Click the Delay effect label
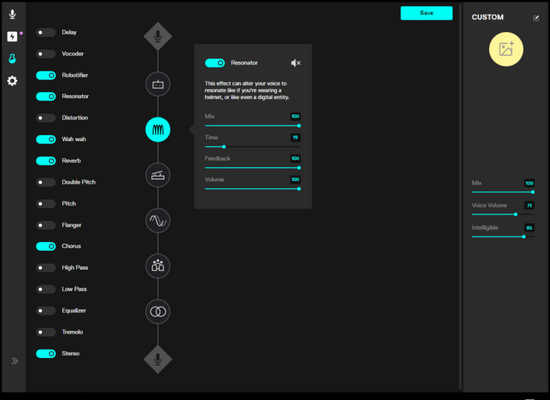 tap(69, 32)
